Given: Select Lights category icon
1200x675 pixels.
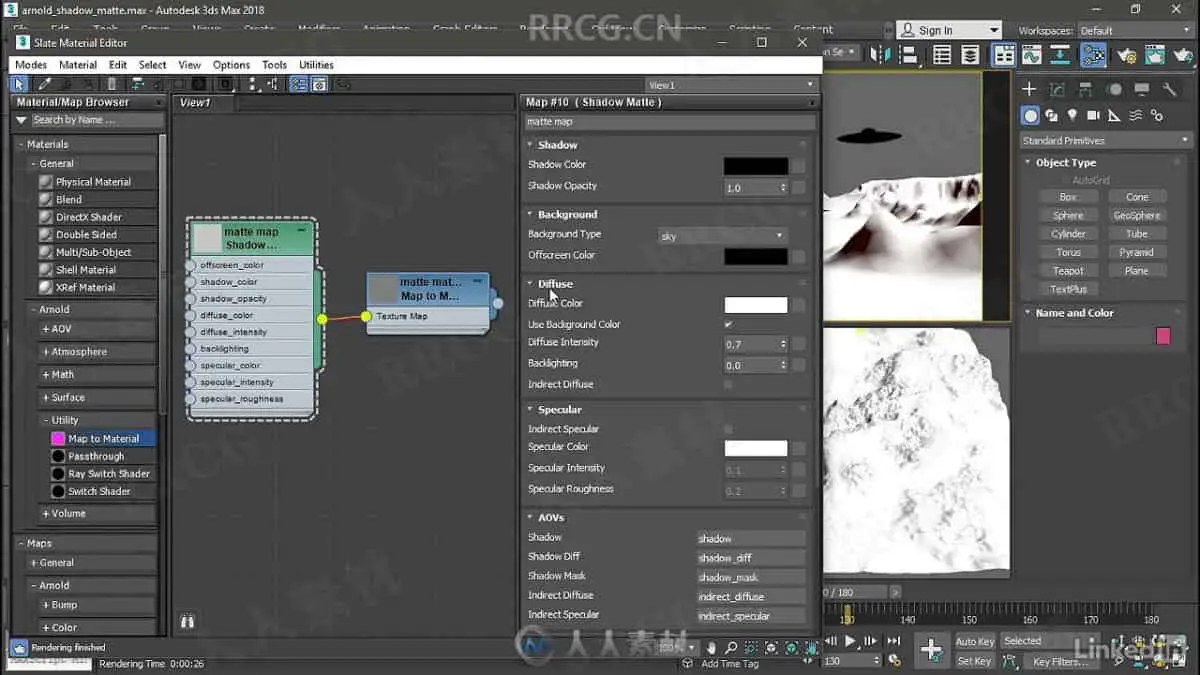Looking at the screenshot, I should click(1073, 116).
